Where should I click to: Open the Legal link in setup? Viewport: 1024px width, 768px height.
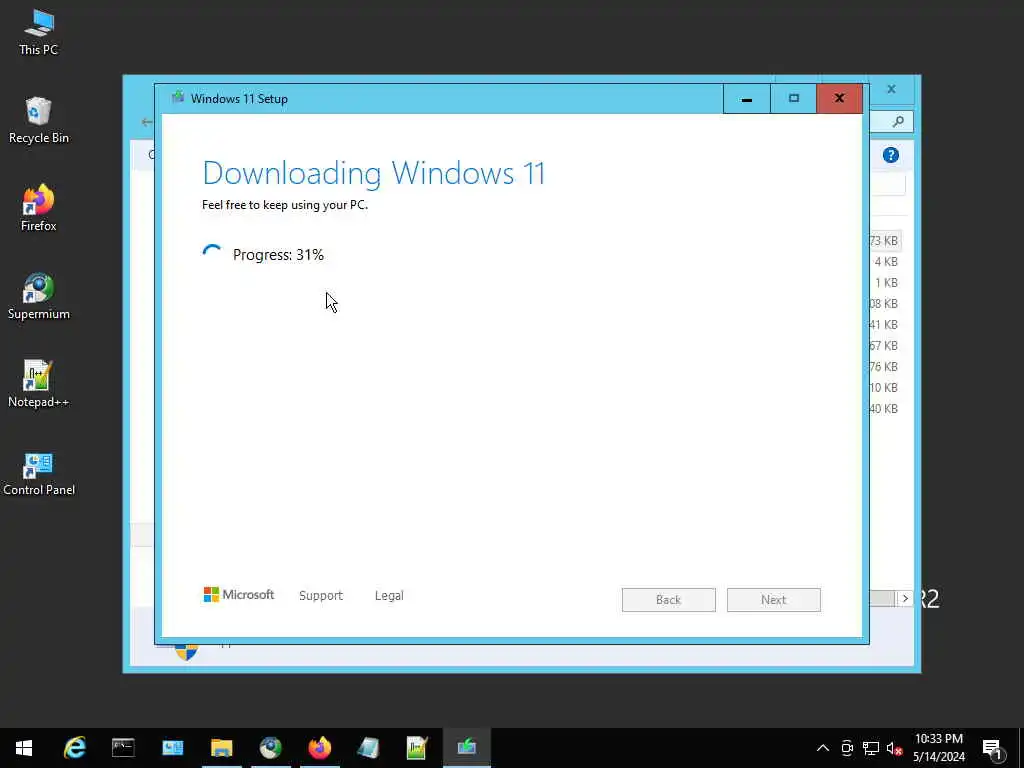tap(389, 596)
